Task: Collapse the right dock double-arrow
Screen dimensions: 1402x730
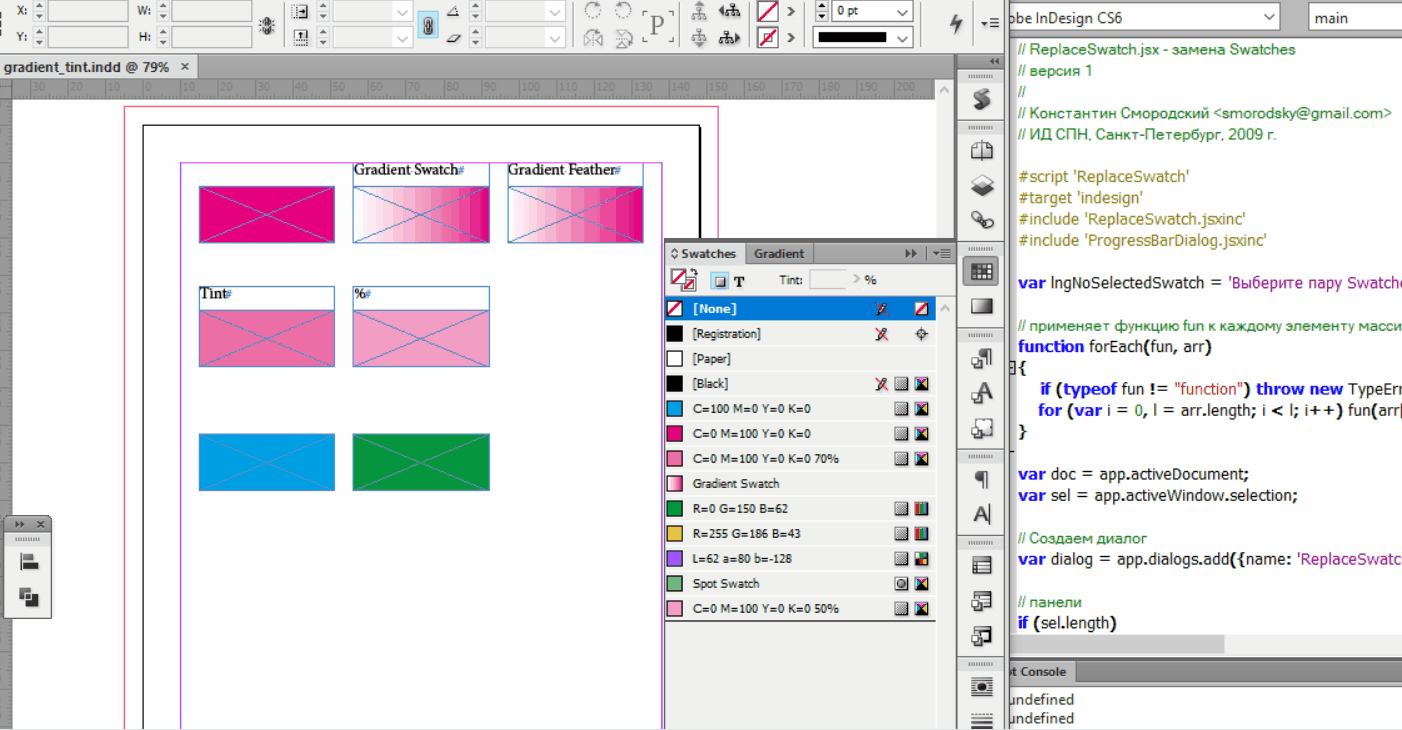Action: 994,61
